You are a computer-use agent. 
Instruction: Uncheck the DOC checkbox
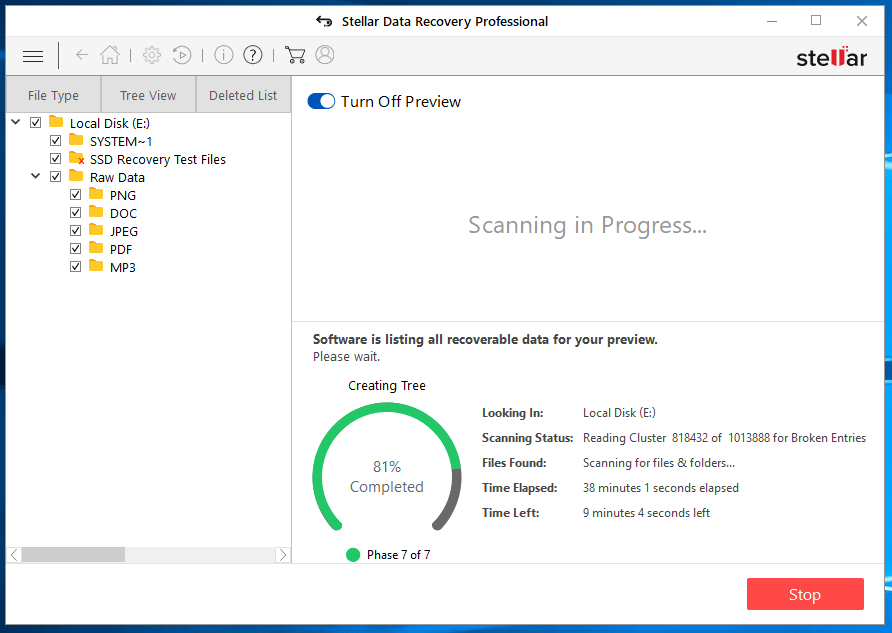coord(75,213)
